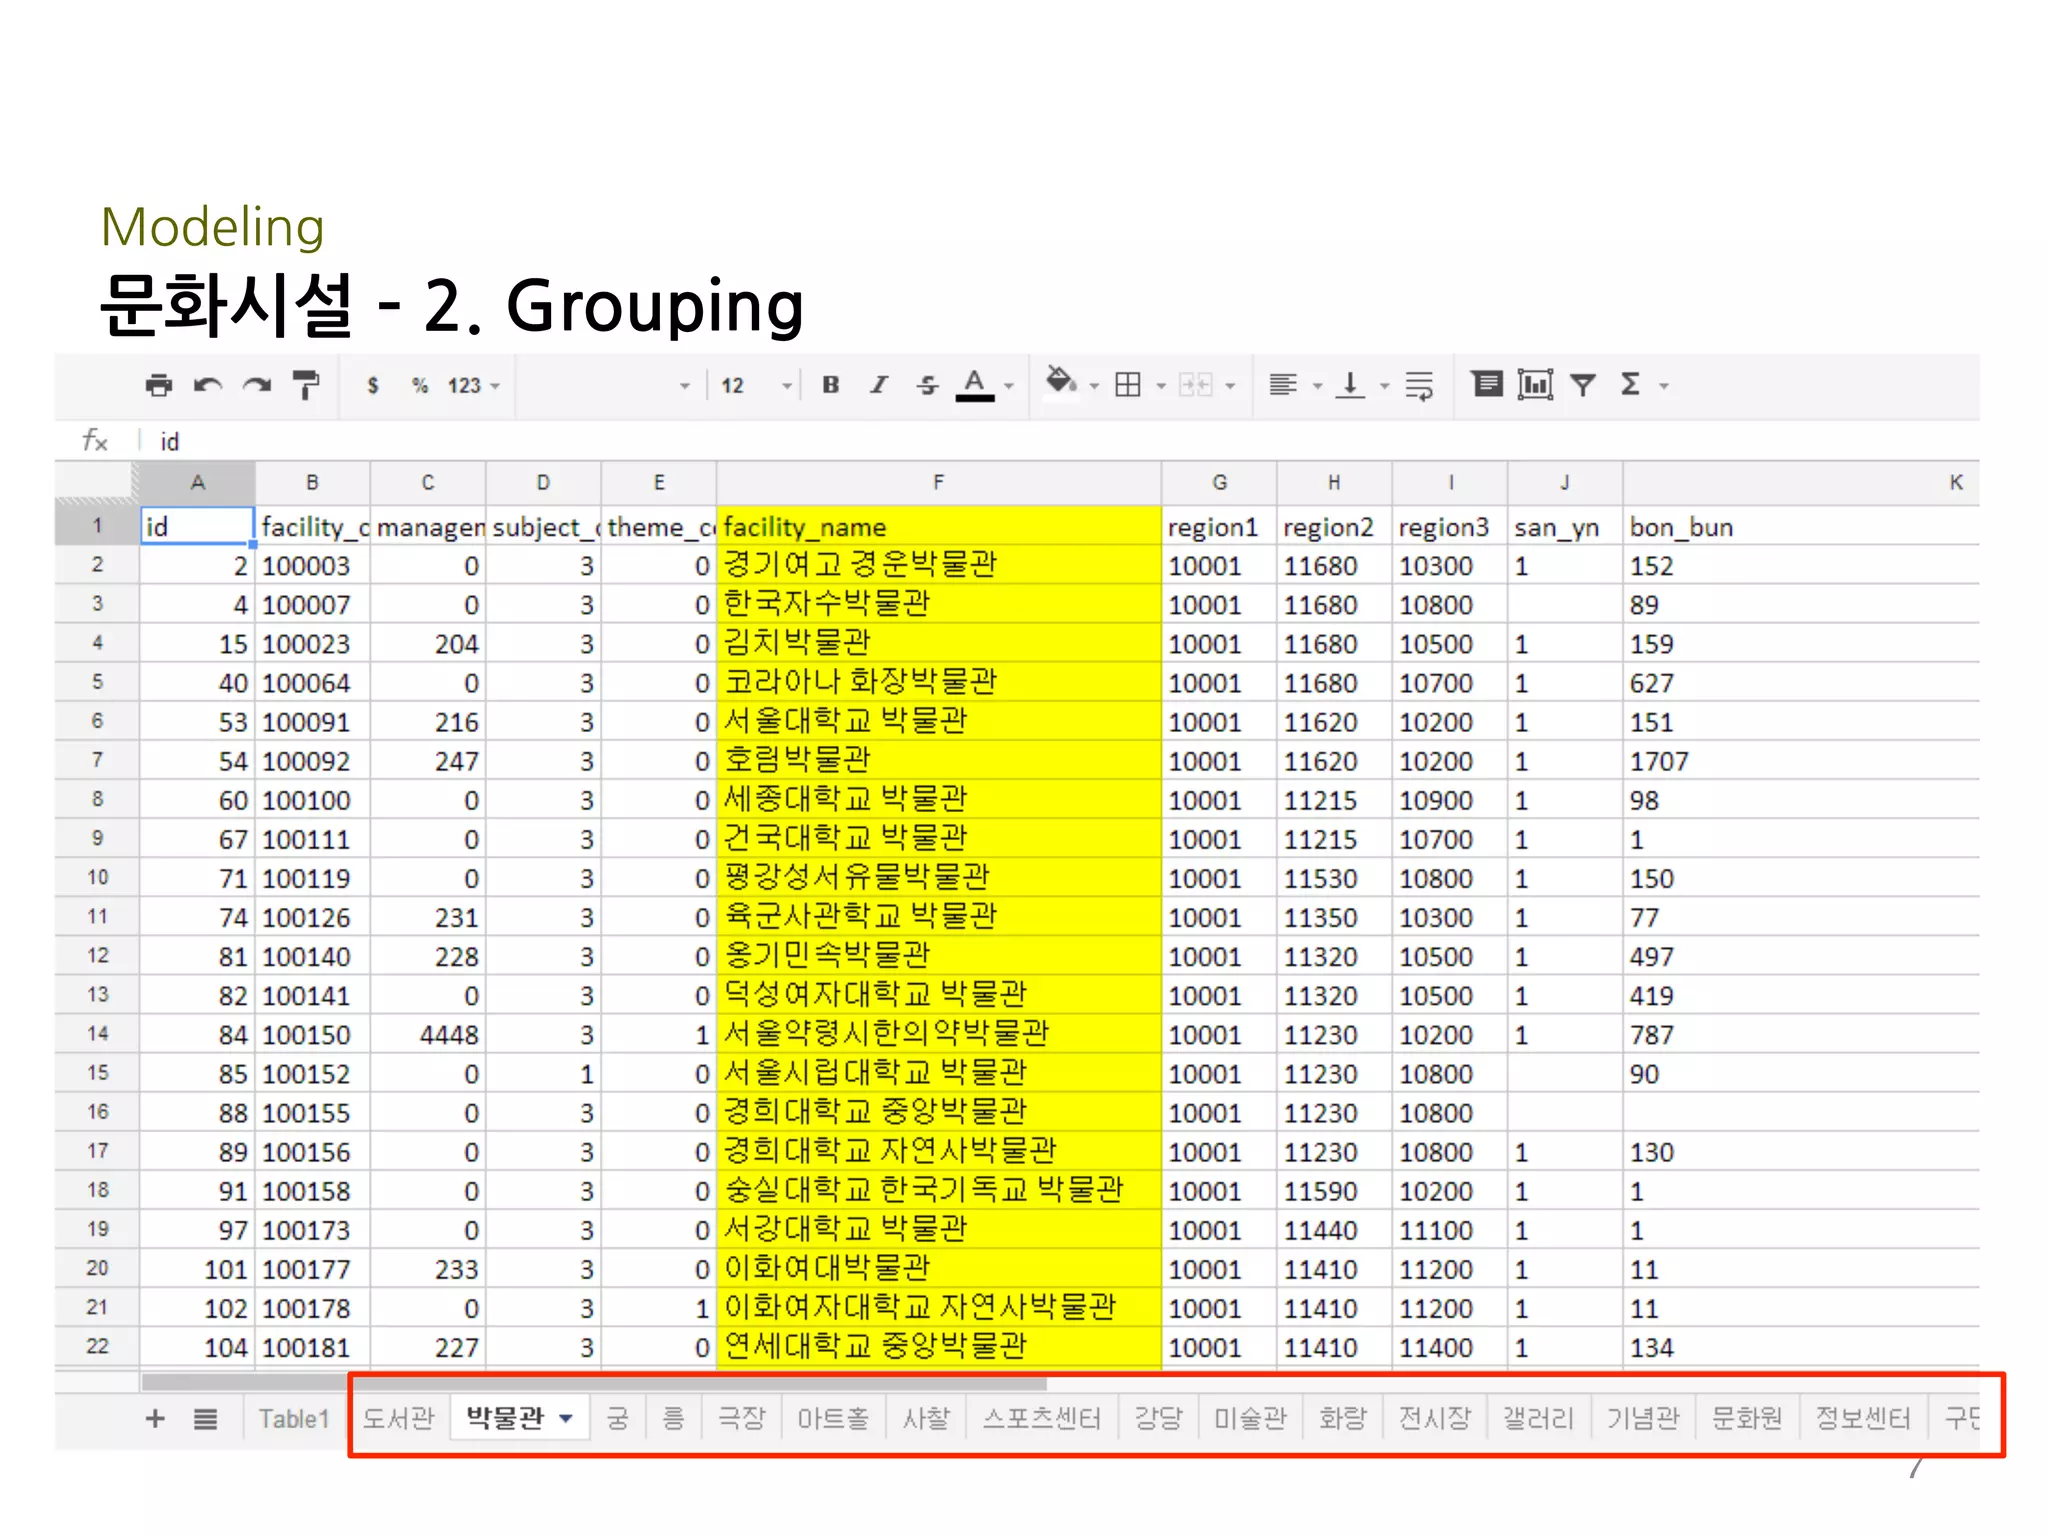Screen dimensions: 2048x1536
Task: Expand the vertical align dropdown arrow
Action: point(1384,386)
